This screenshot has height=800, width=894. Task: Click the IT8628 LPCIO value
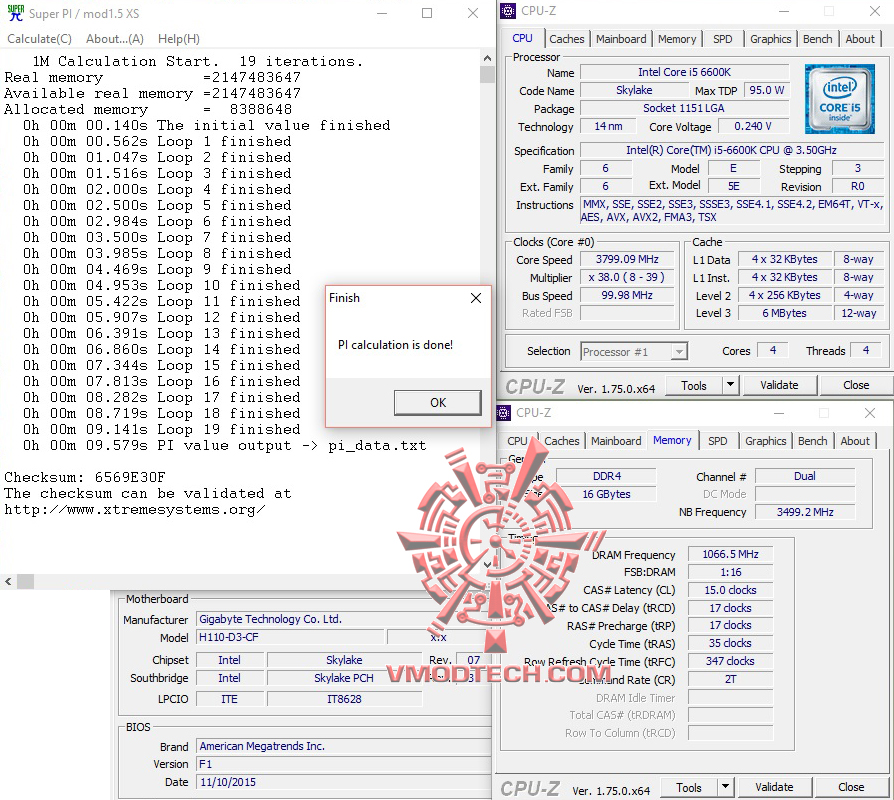pos(344,699)
